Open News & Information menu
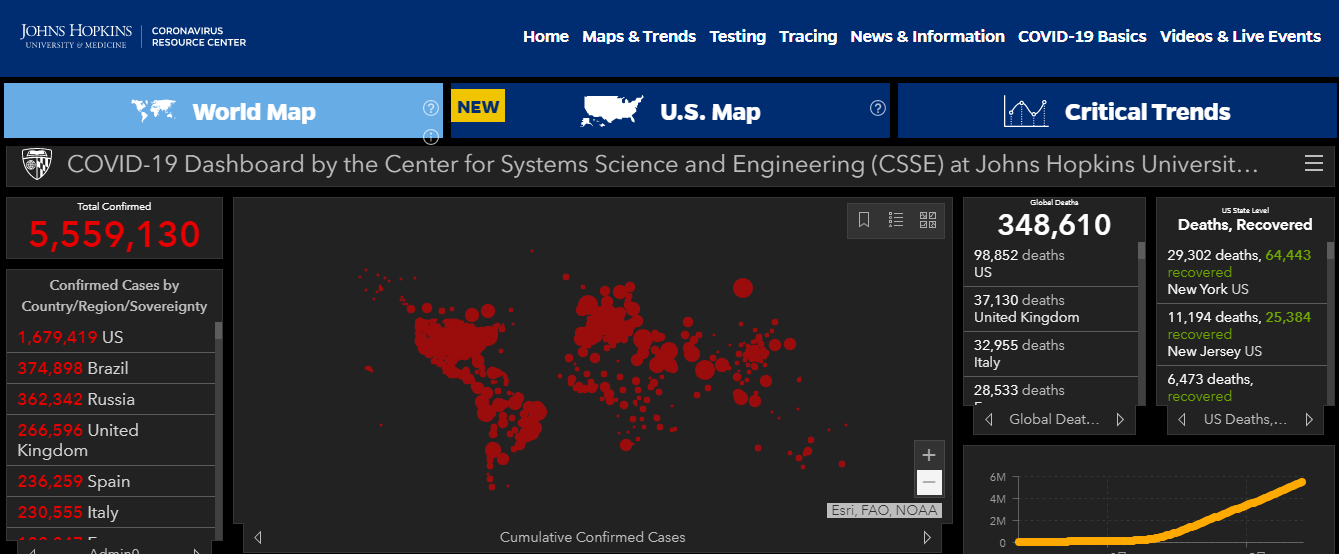 pyautogui.click(x=927, y=36)
